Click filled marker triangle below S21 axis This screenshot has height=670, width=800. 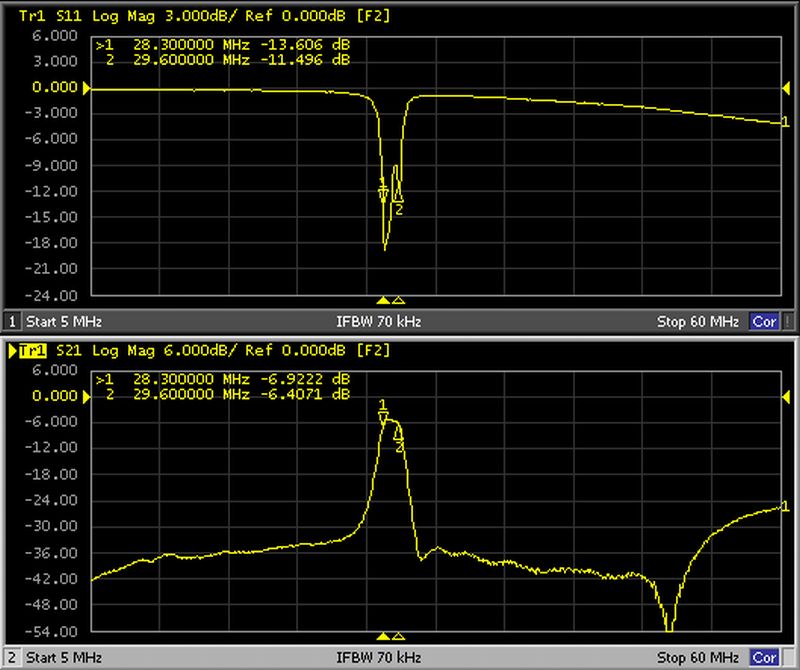coord(382,636)
